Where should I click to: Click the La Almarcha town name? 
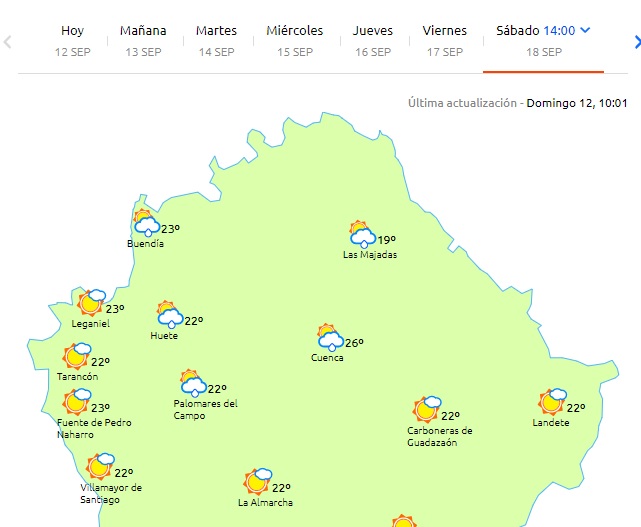pos(265,502)
